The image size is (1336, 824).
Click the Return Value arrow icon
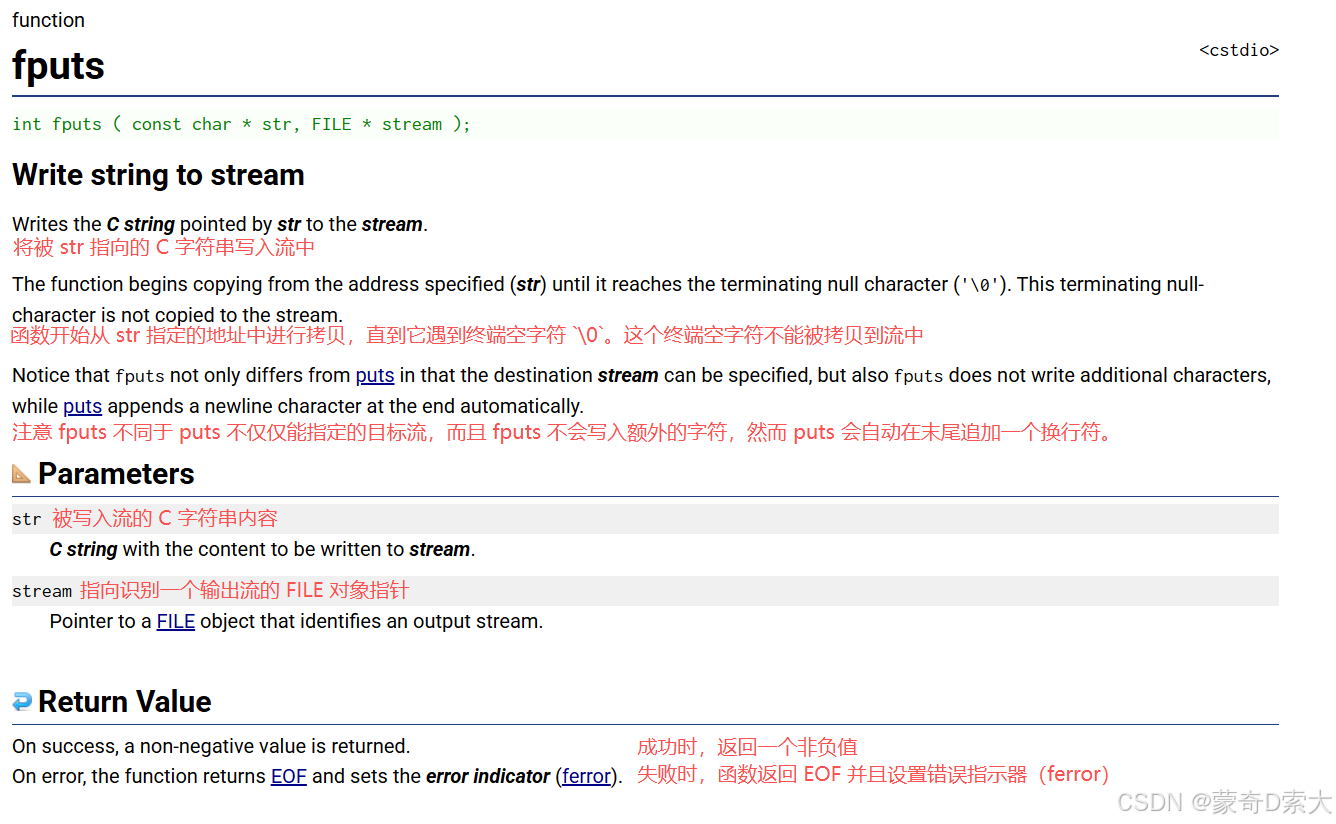click(22, 702)
